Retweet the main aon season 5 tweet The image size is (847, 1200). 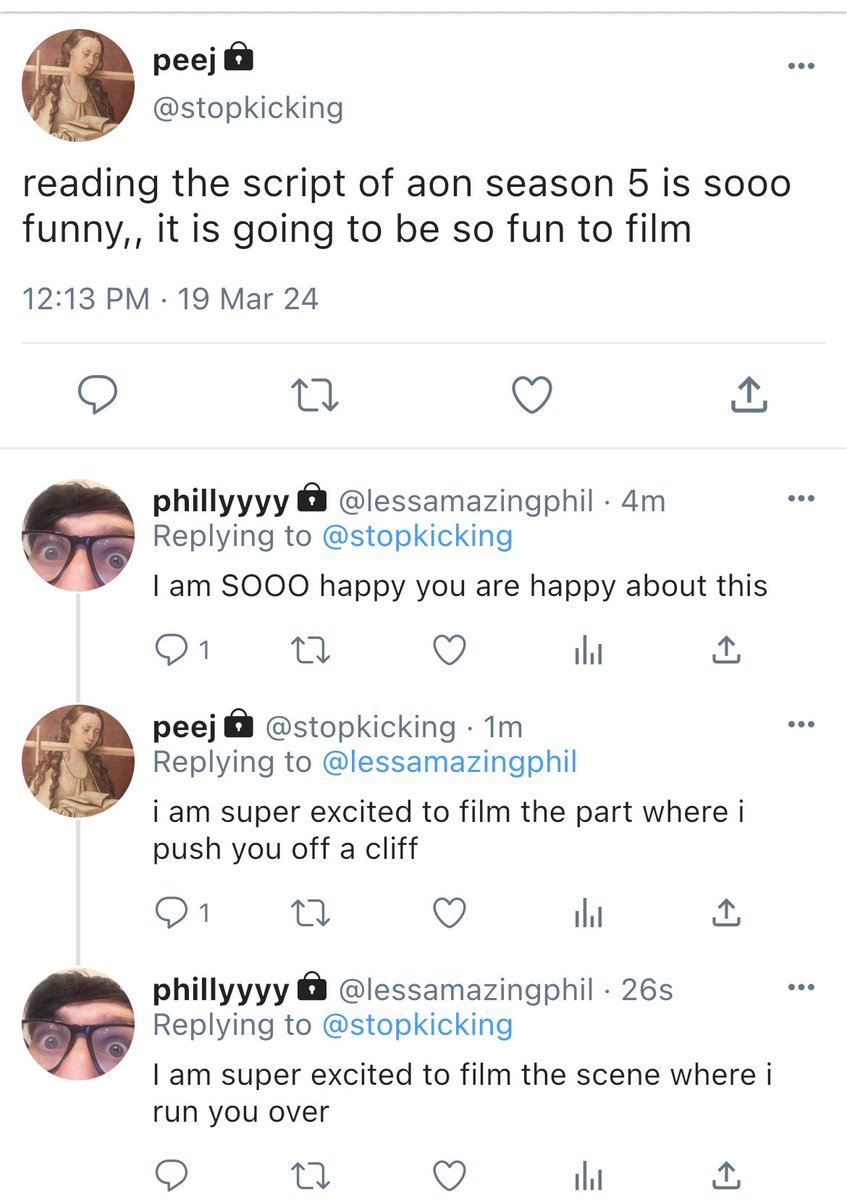point(316,397)
